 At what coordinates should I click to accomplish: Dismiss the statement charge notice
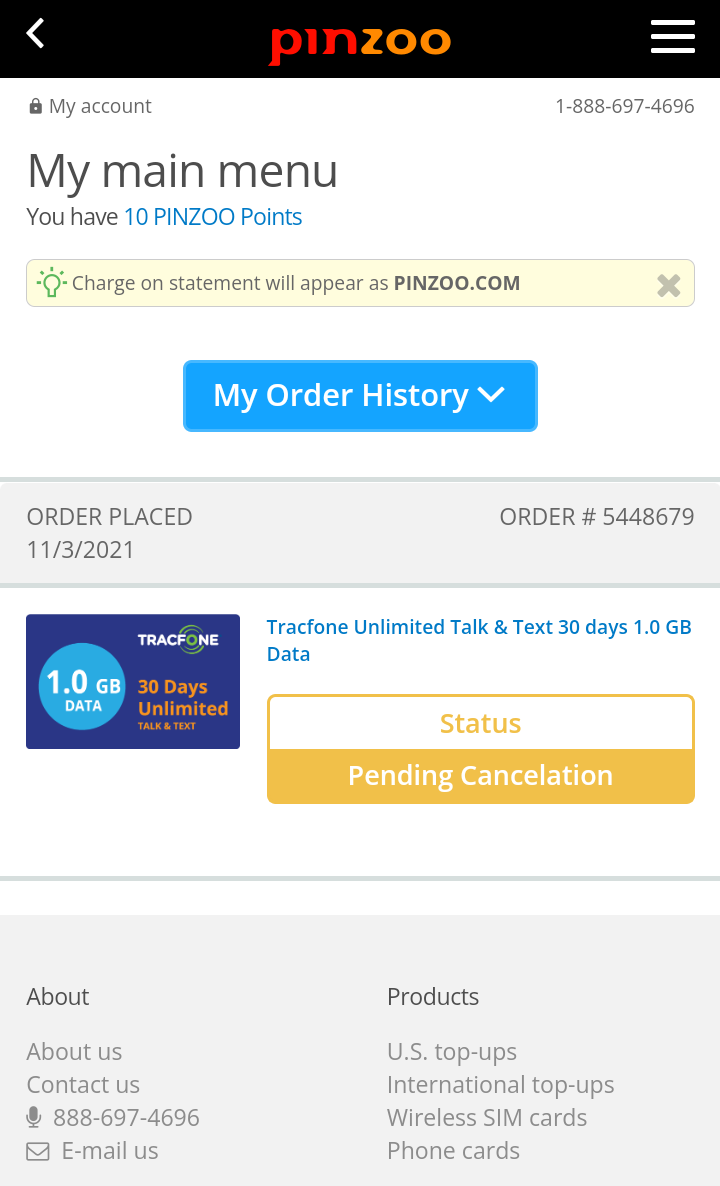pyautogui.click(x=669, y=285)
